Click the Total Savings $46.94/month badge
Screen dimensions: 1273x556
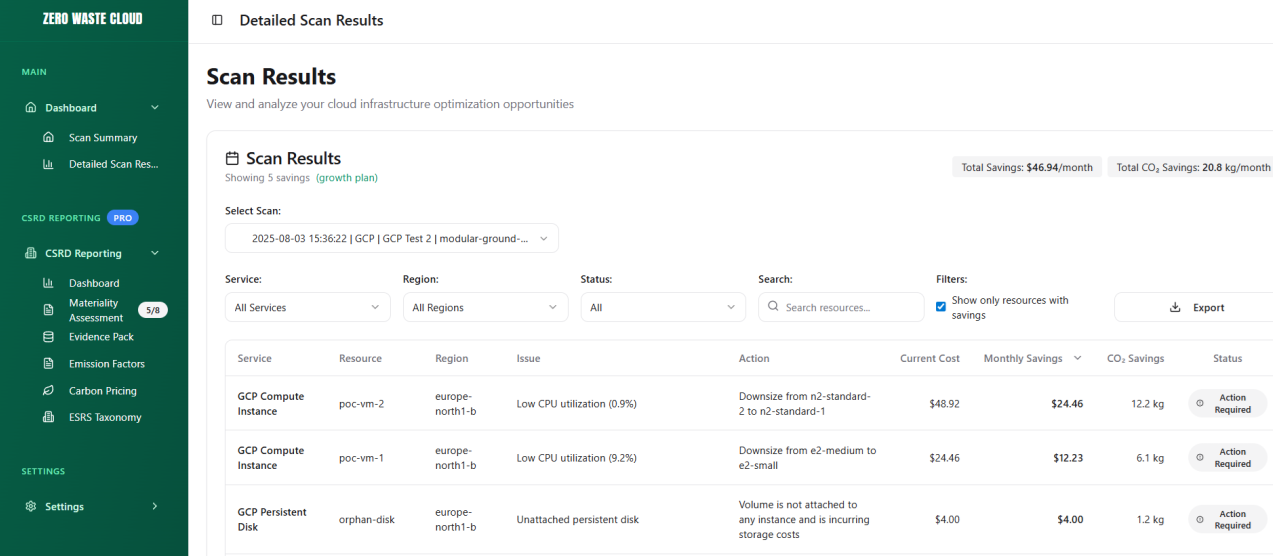pos(1027,168)
